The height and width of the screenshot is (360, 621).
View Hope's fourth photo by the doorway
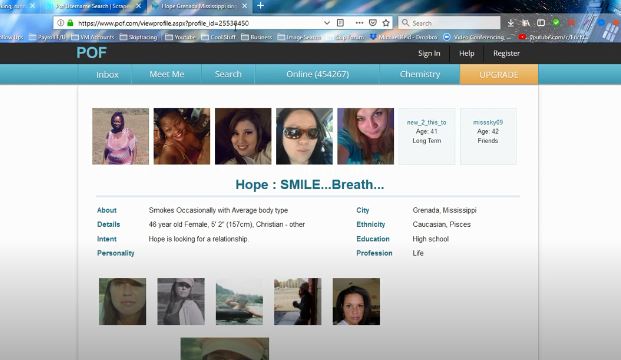point(297,301)
